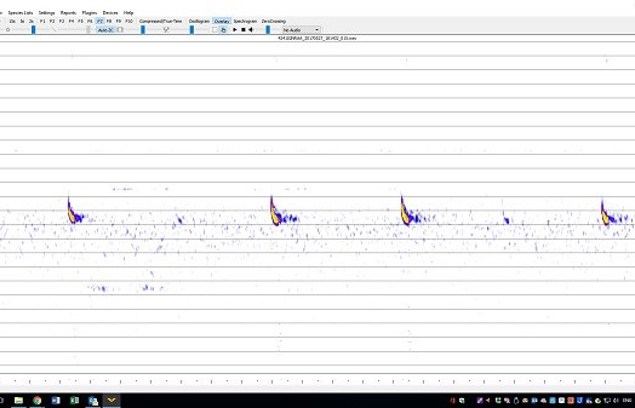Open the Species Lists menu
The image size is (635, 408).
[x=20, y=12]
